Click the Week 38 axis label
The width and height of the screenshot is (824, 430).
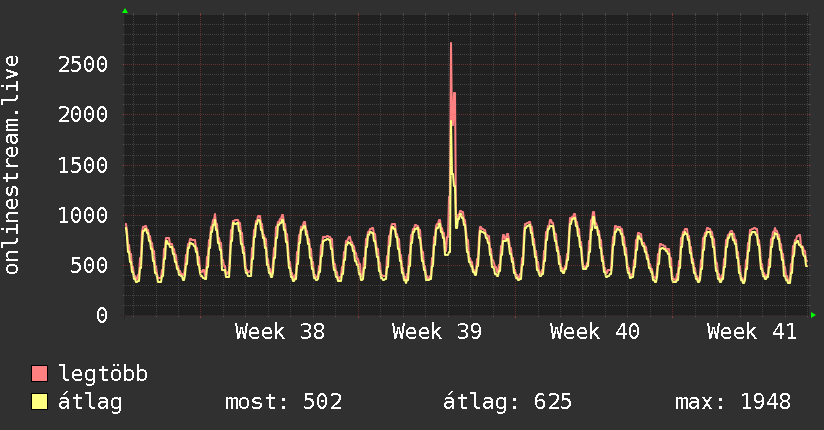(x=280, y=332)
